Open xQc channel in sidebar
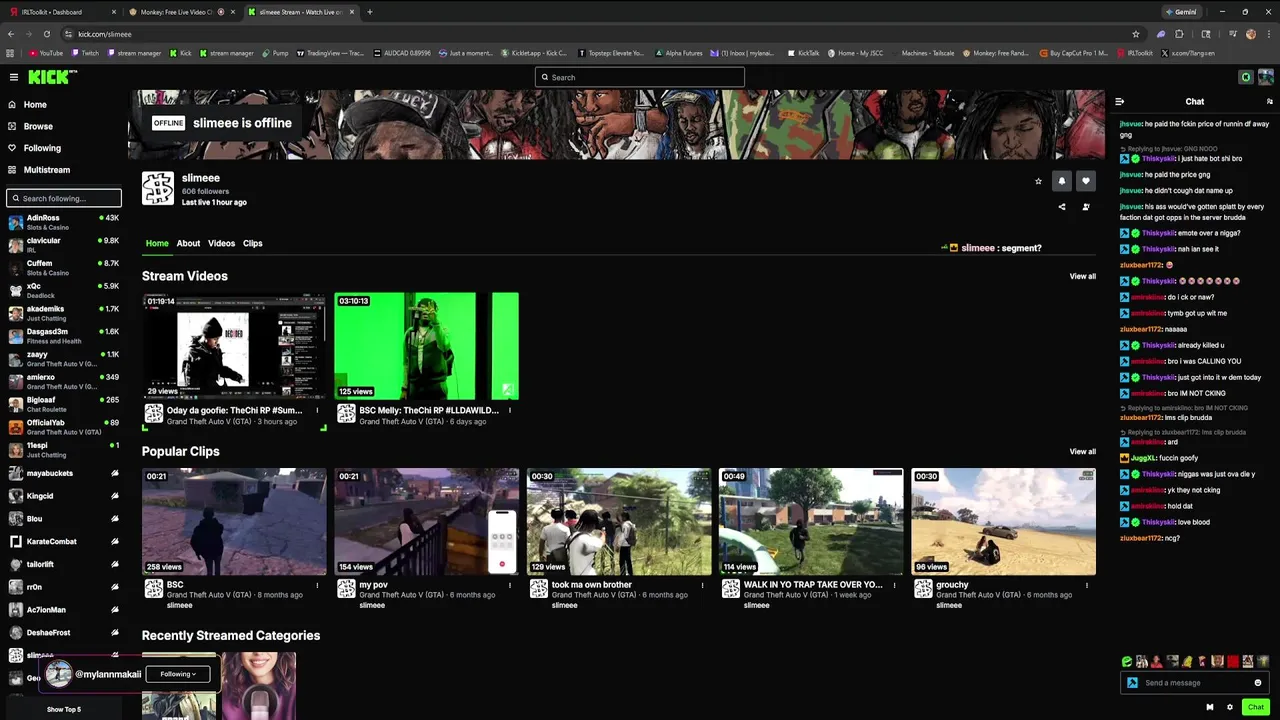The image size is (1280, 720). click(64, 290)
